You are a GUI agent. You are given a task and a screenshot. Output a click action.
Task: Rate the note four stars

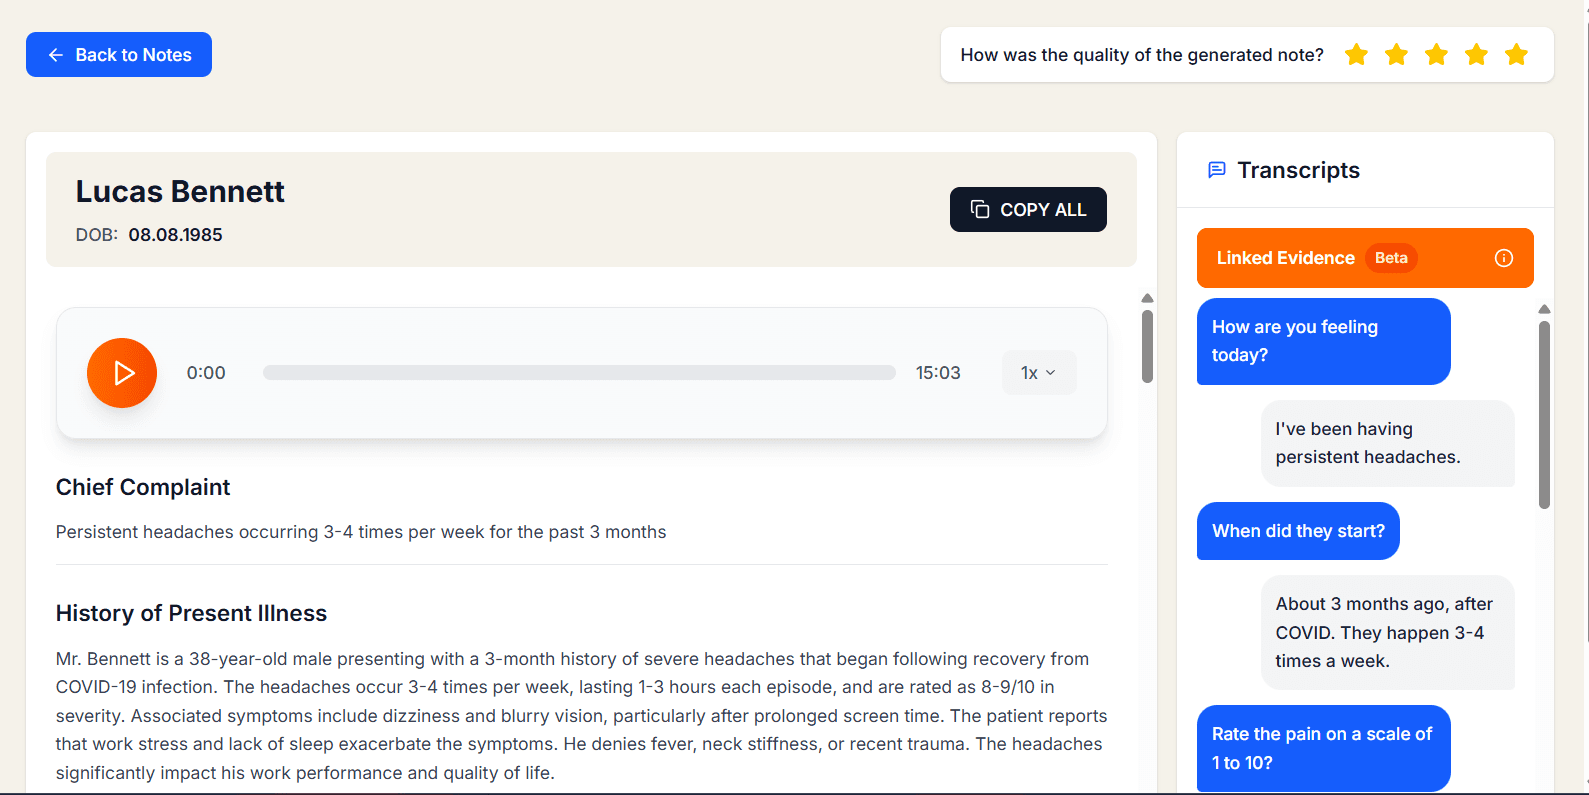point(1476,55)
